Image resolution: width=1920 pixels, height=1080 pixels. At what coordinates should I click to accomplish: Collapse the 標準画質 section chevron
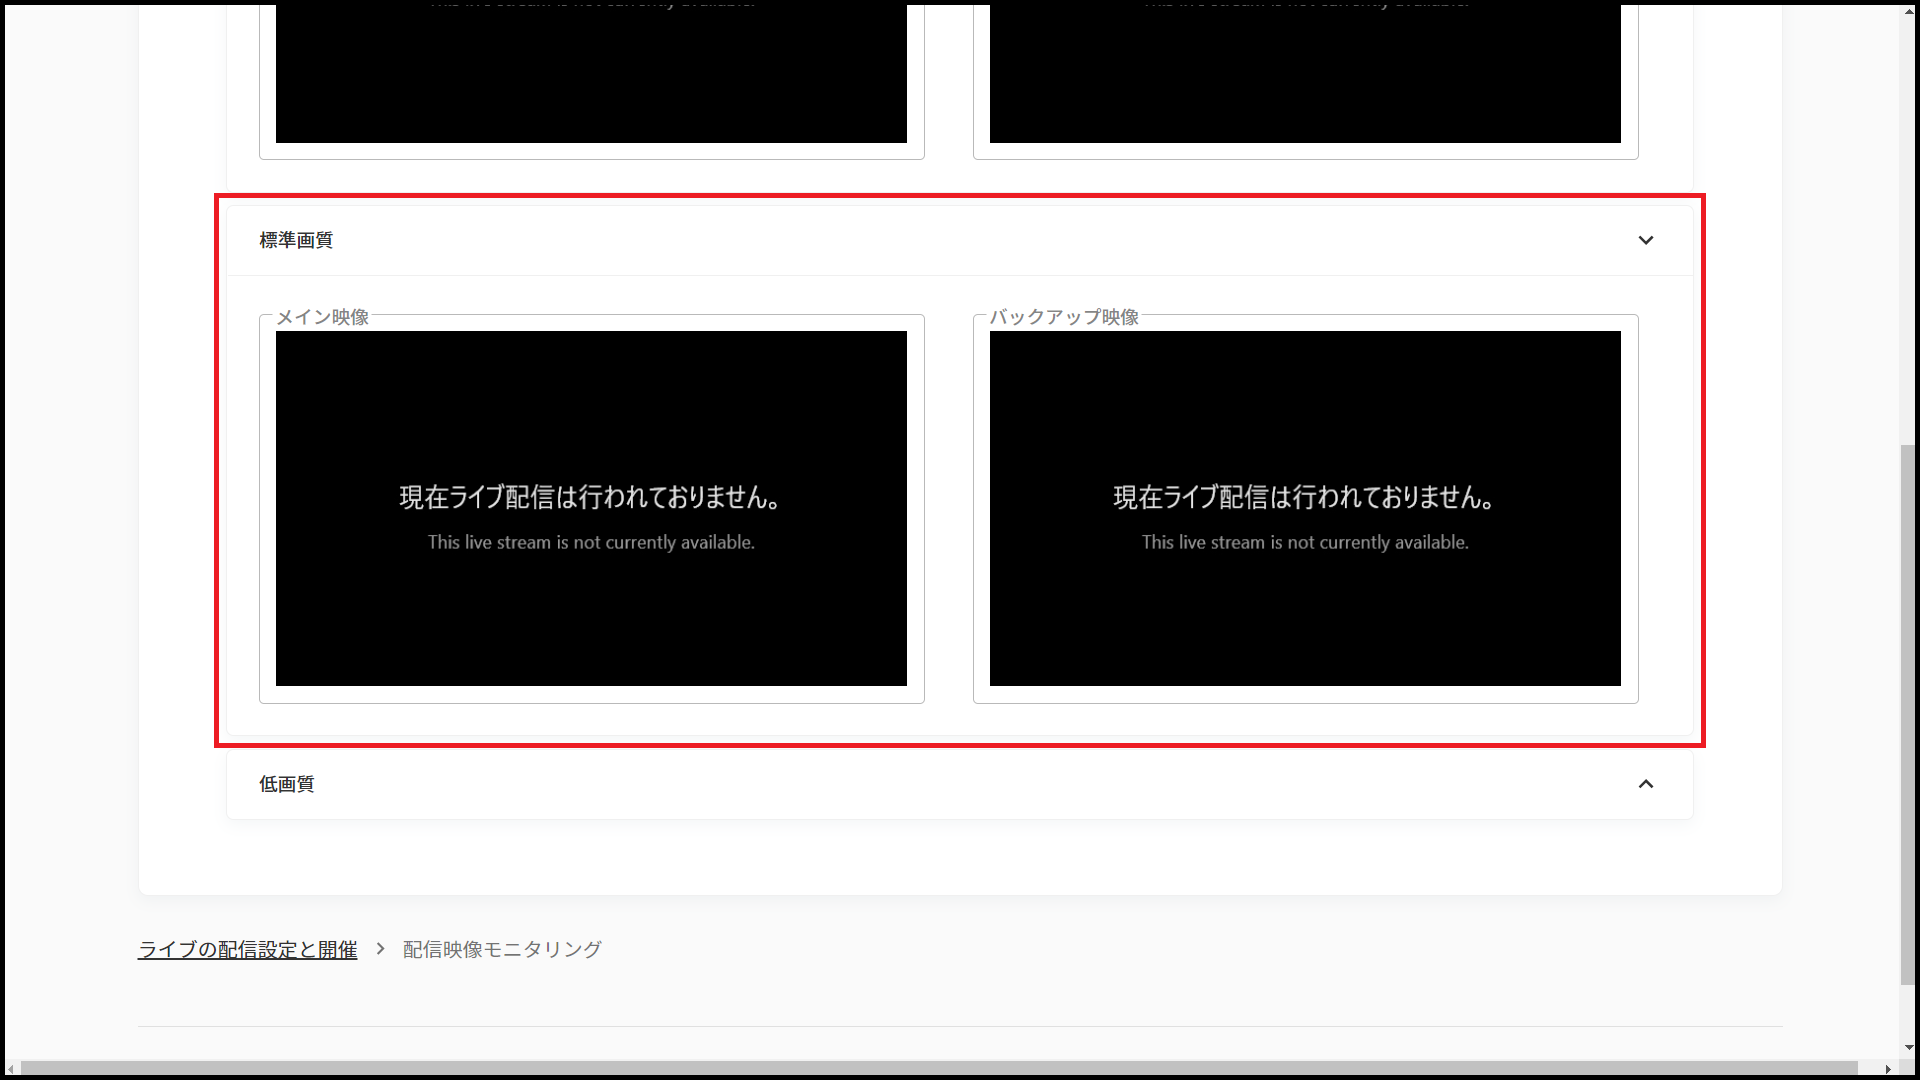click(x=1646, y=240)
